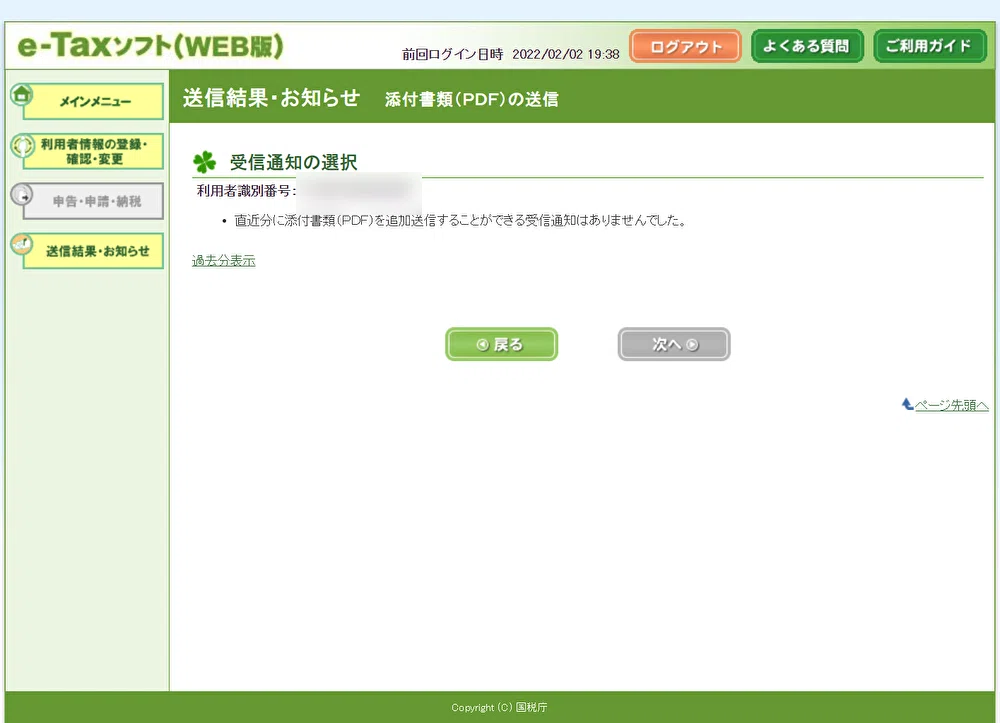Click the Copyright (C) 国税庁 footer text
Viewport: 1000px width, 723px height.
click(x=499, y=707)
